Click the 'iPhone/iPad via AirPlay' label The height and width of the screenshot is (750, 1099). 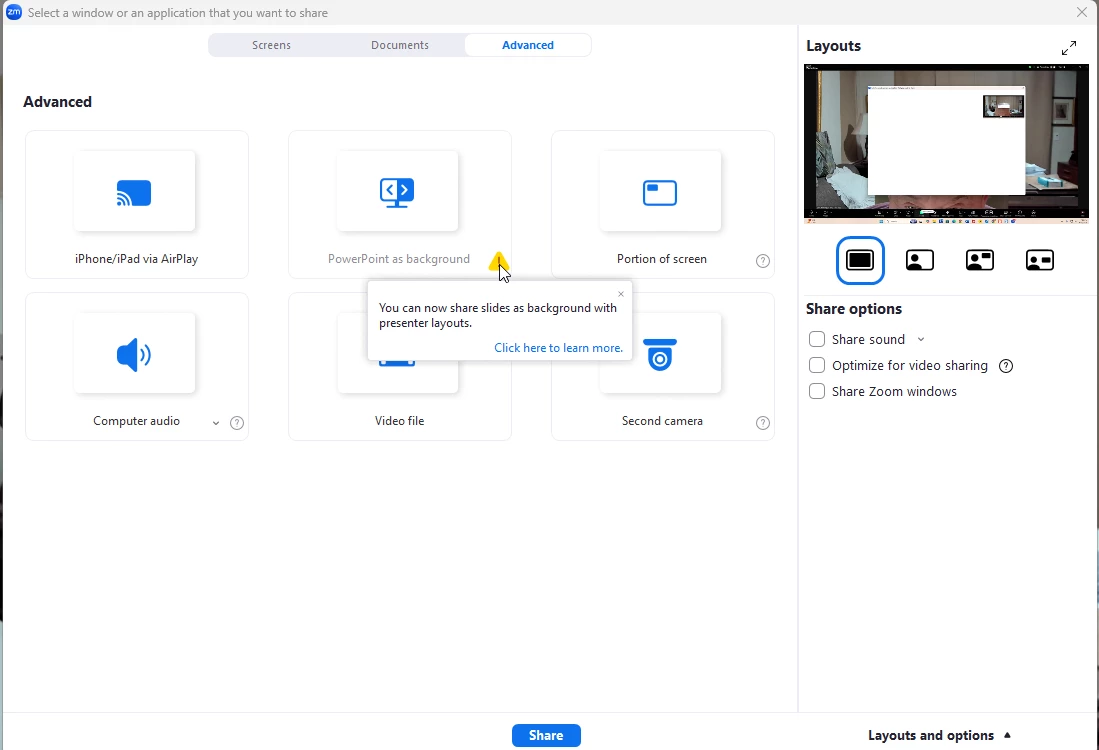click(137, 259)
